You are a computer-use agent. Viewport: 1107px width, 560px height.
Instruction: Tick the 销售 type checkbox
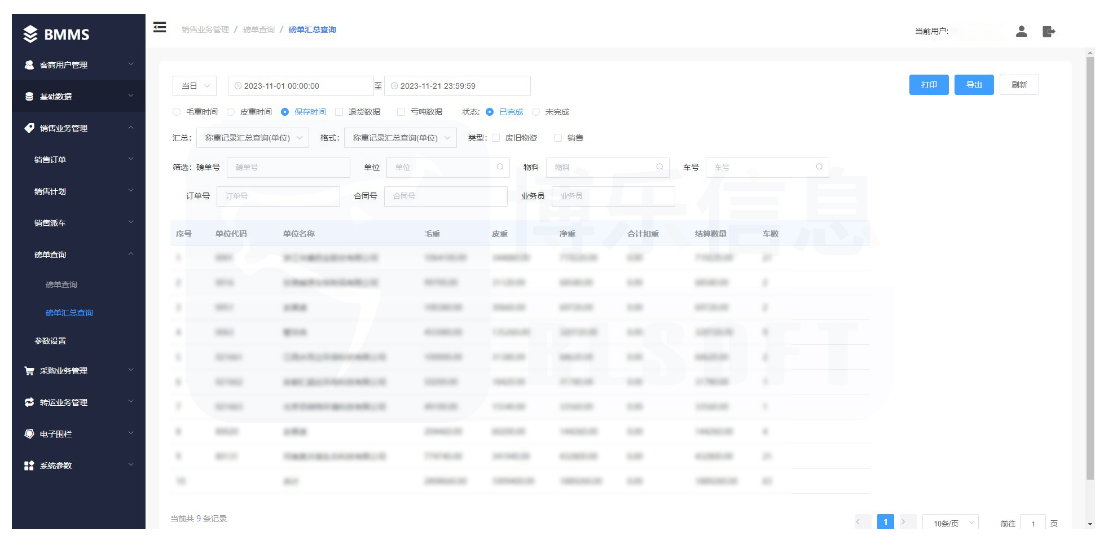click(558, 138)
